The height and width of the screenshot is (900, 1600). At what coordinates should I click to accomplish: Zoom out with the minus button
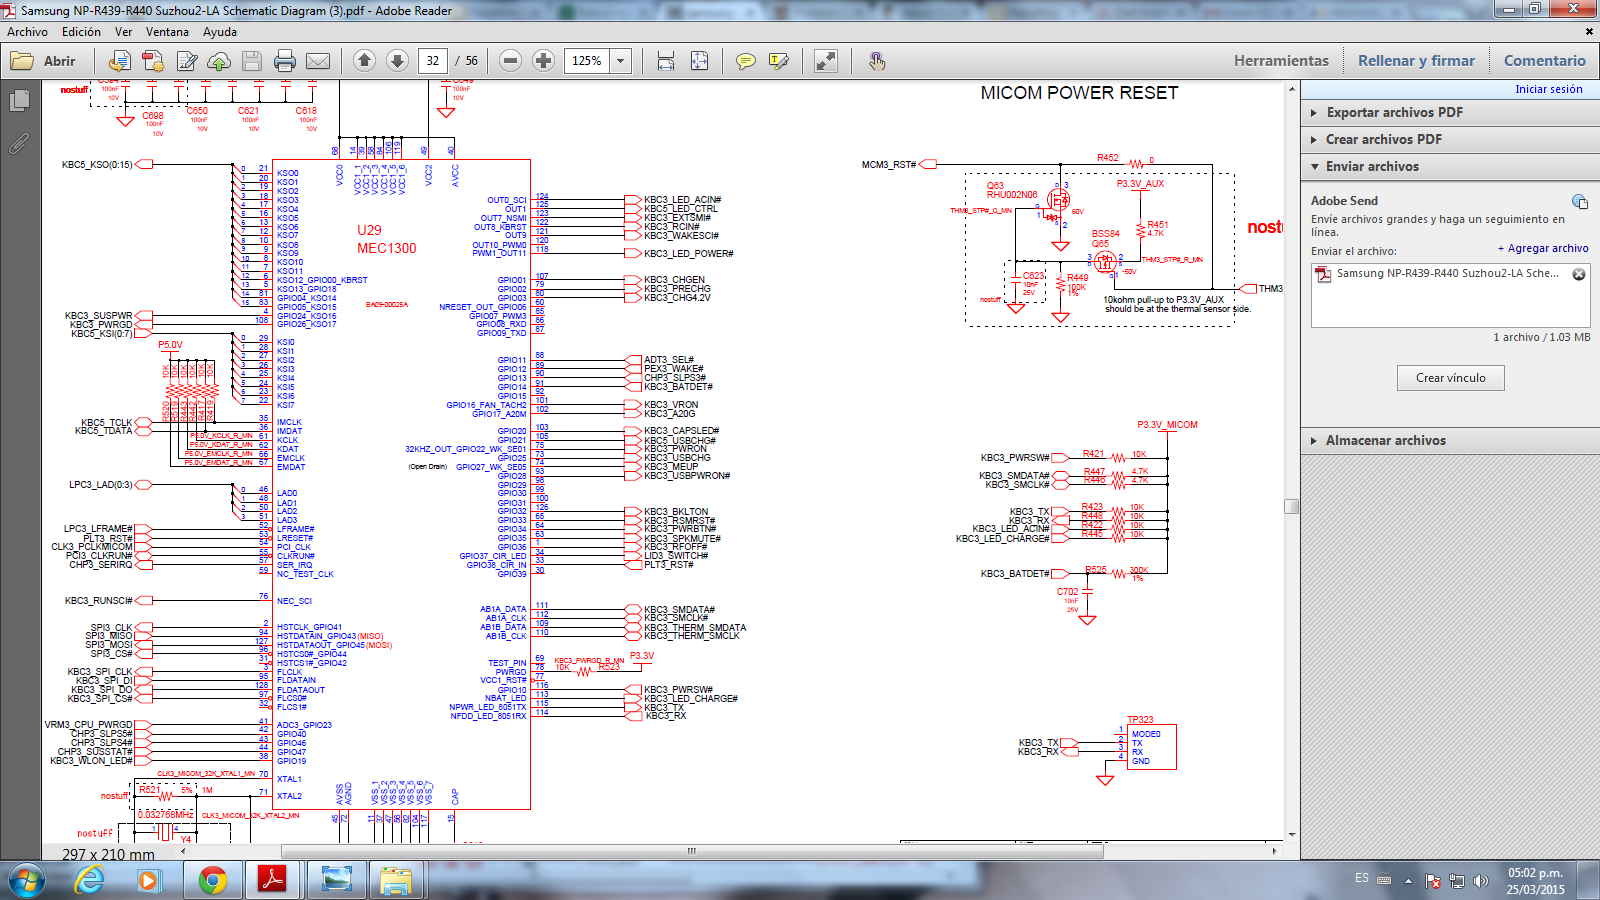[x=510, y=61]
